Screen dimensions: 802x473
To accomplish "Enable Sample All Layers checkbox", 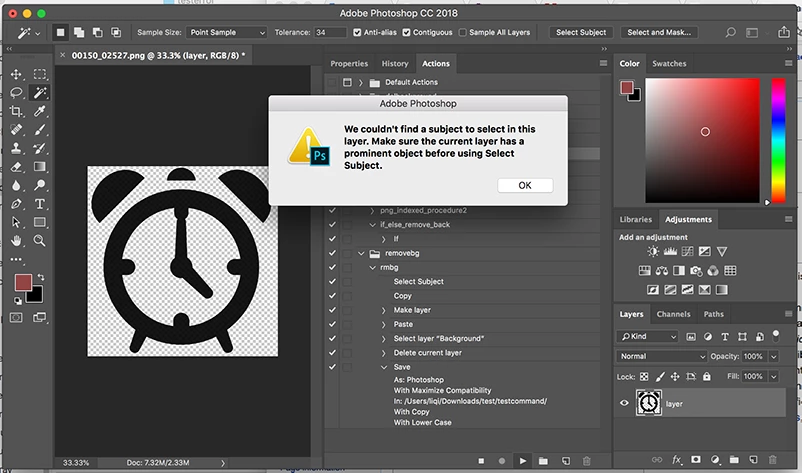I will [x=462, y=32].
